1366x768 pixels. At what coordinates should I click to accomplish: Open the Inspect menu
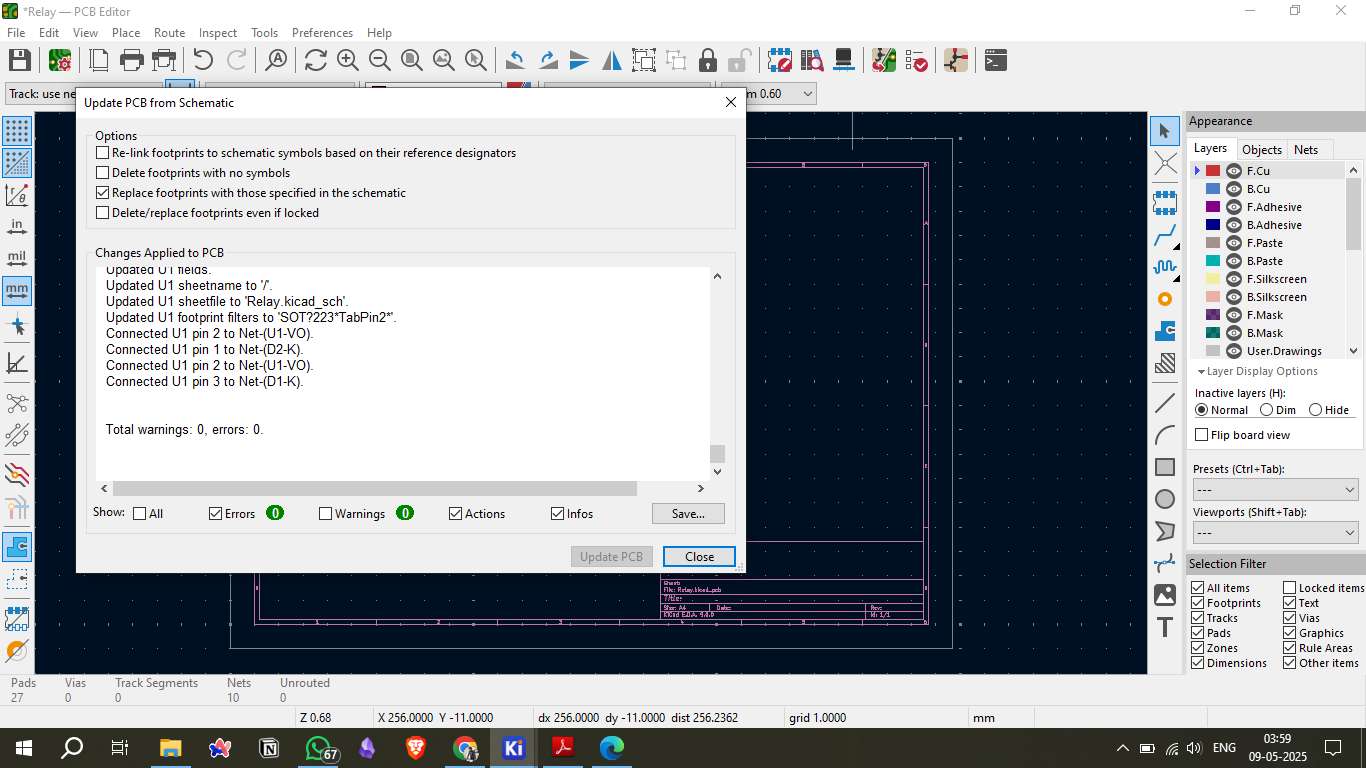pyautogui.click(x=218, y=33)
